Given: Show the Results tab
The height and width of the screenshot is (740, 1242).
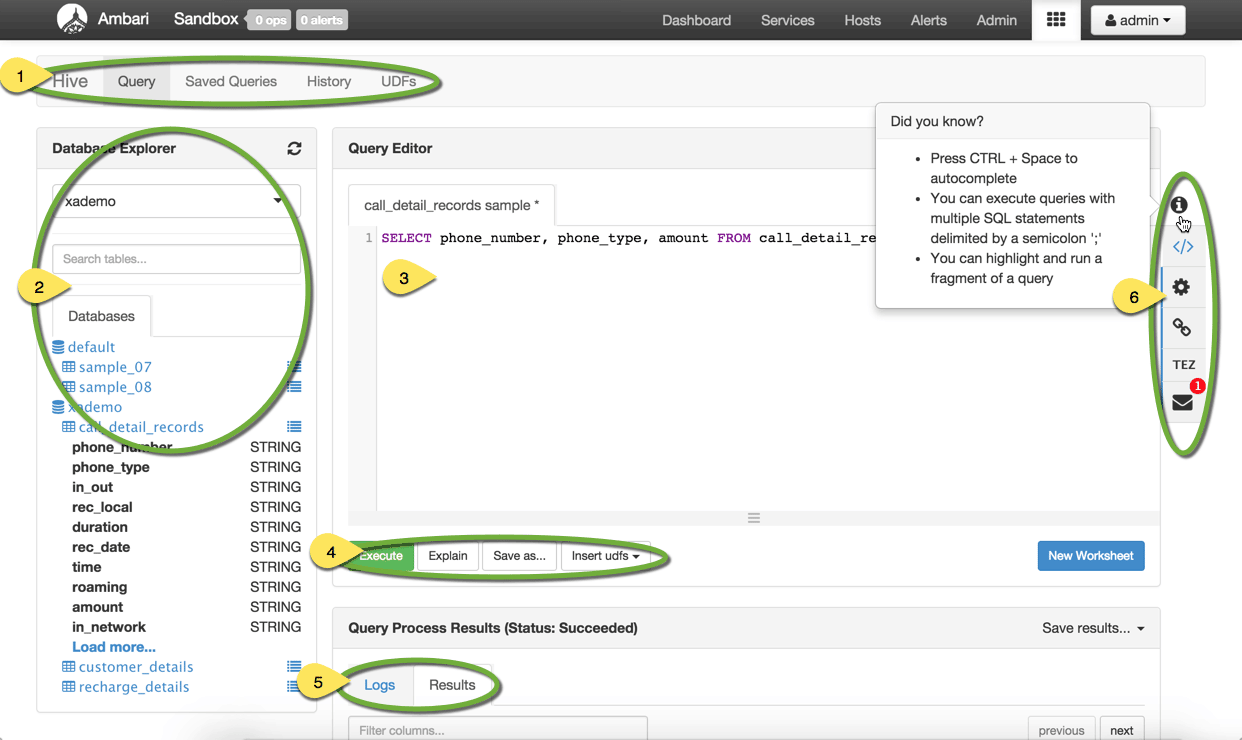Looking at the screenshot, I should pyautogui.click(x=452, y=685).
